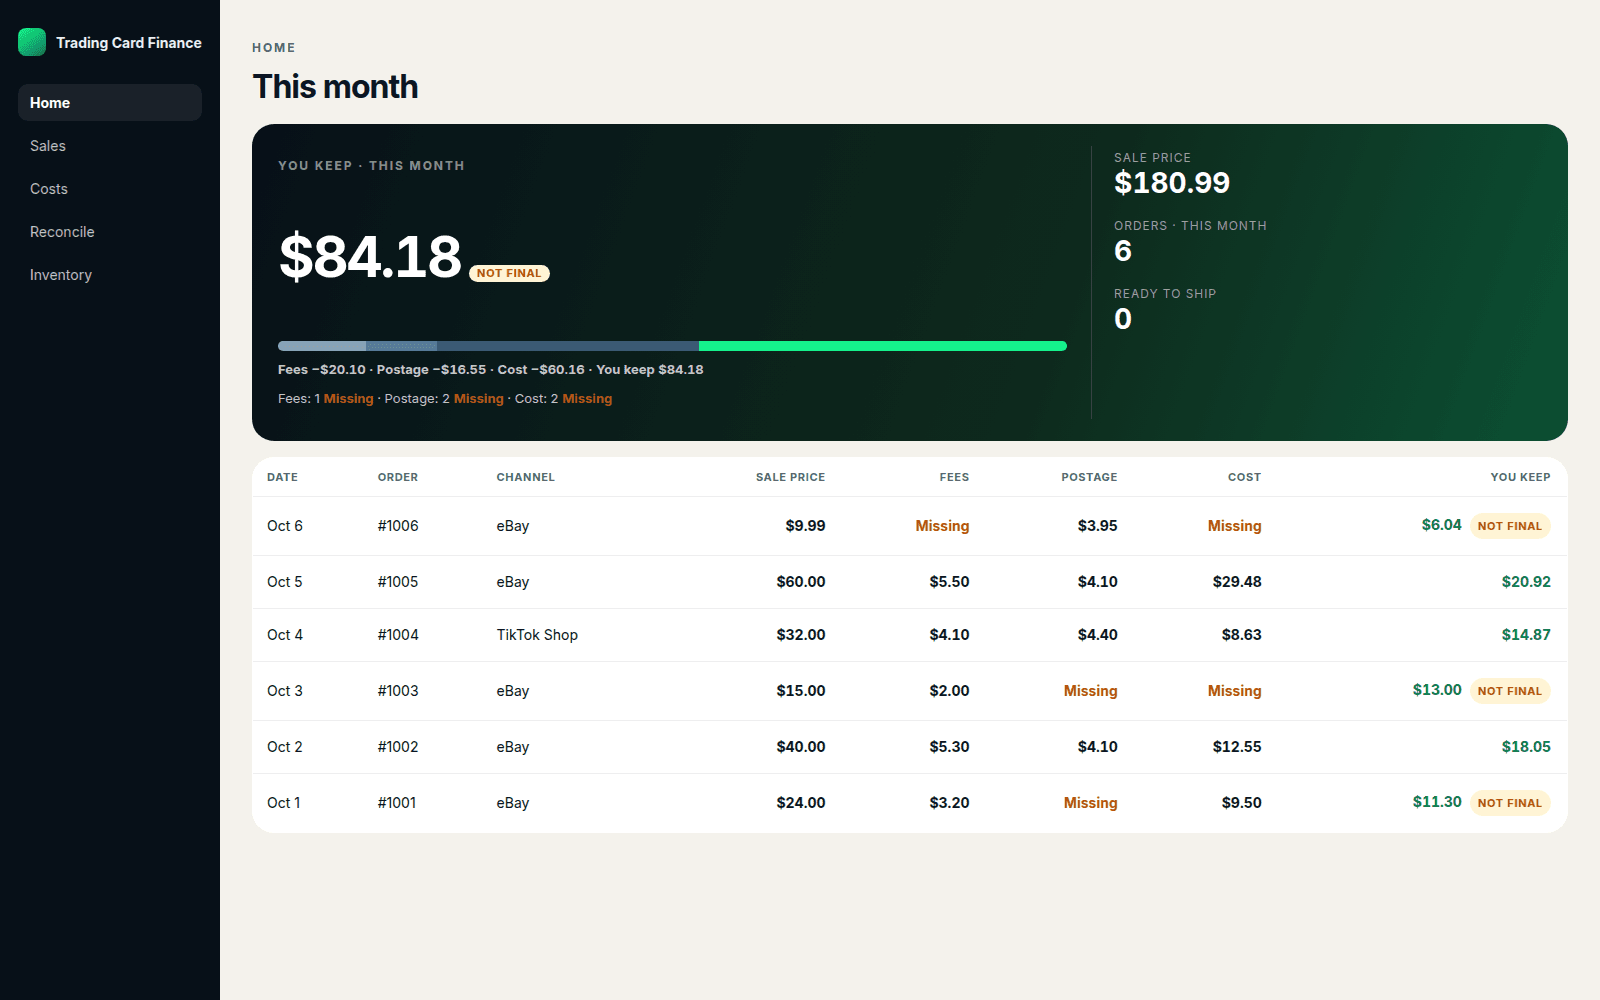Click the $11.30 you keep value

1437,802
